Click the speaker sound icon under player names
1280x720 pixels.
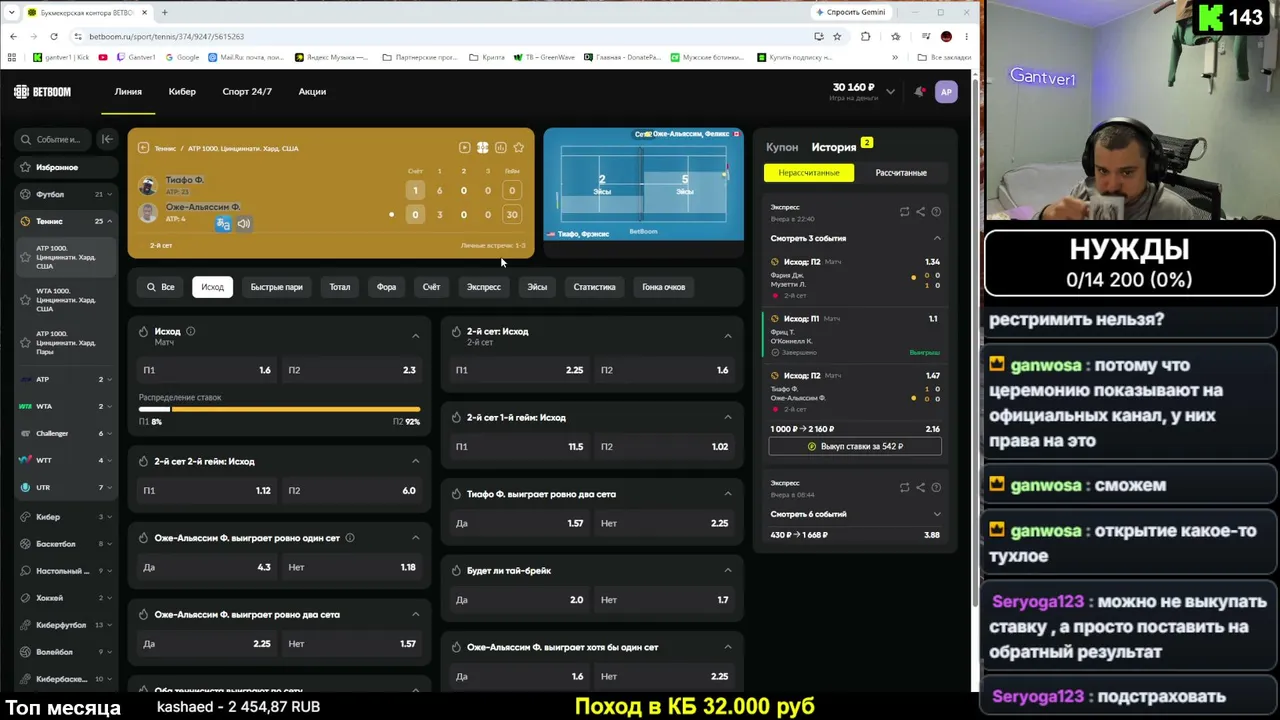pos(243,224)
